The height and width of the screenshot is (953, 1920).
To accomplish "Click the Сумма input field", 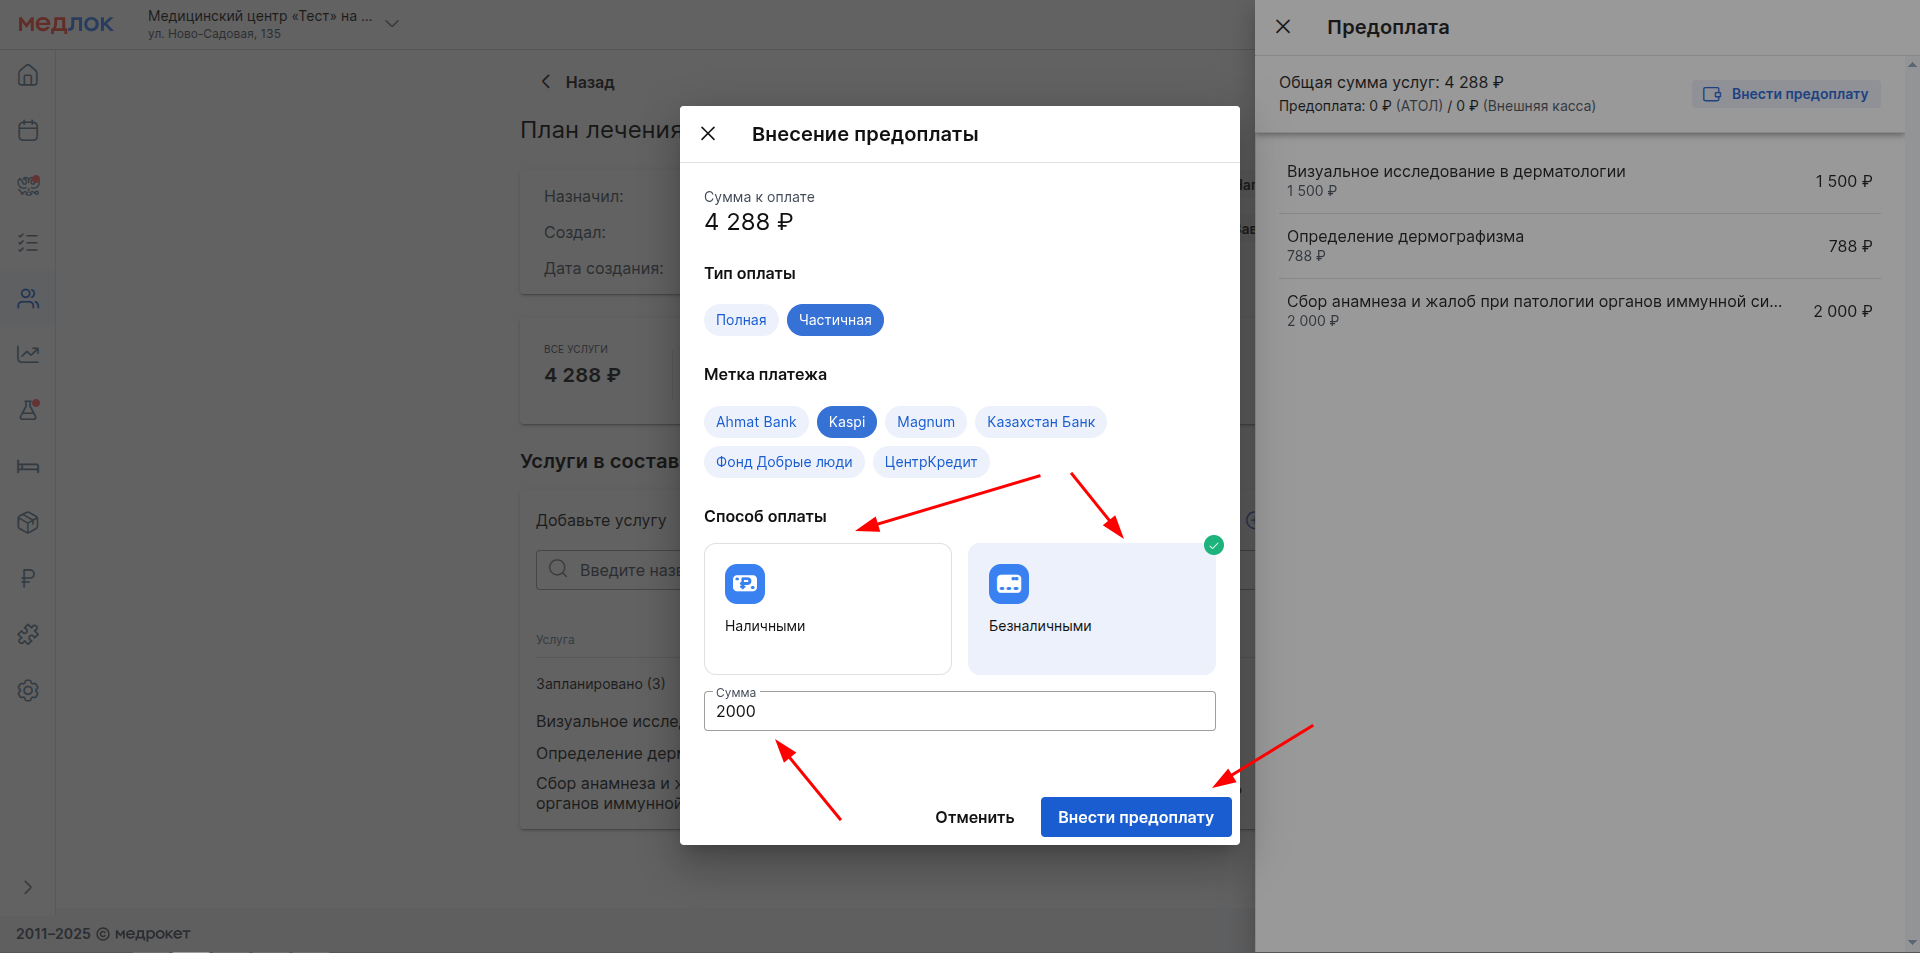I will [x=959, y=711].
